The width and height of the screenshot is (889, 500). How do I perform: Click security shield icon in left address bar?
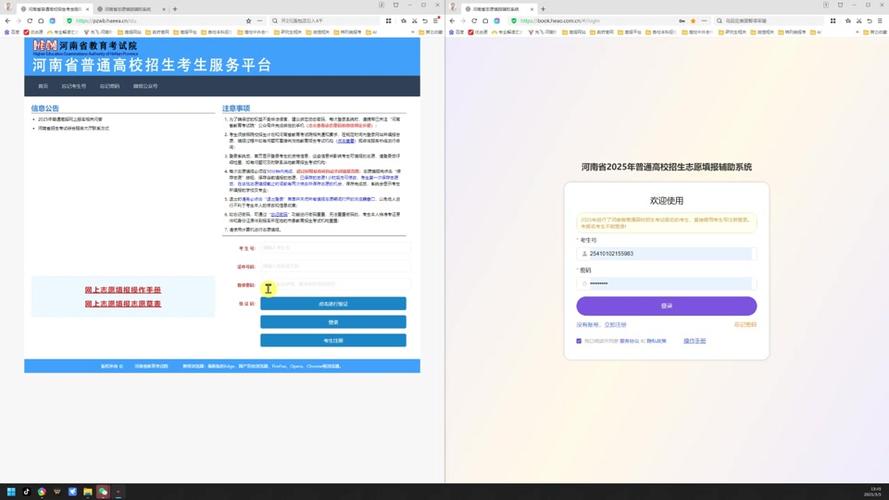tap(70, 21)
